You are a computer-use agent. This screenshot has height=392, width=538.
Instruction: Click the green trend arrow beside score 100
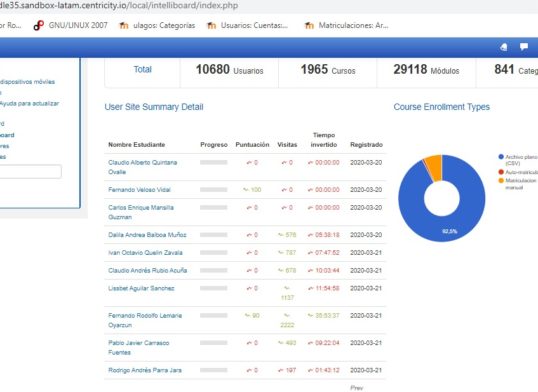pyautogui.click(x=246, y=189)
